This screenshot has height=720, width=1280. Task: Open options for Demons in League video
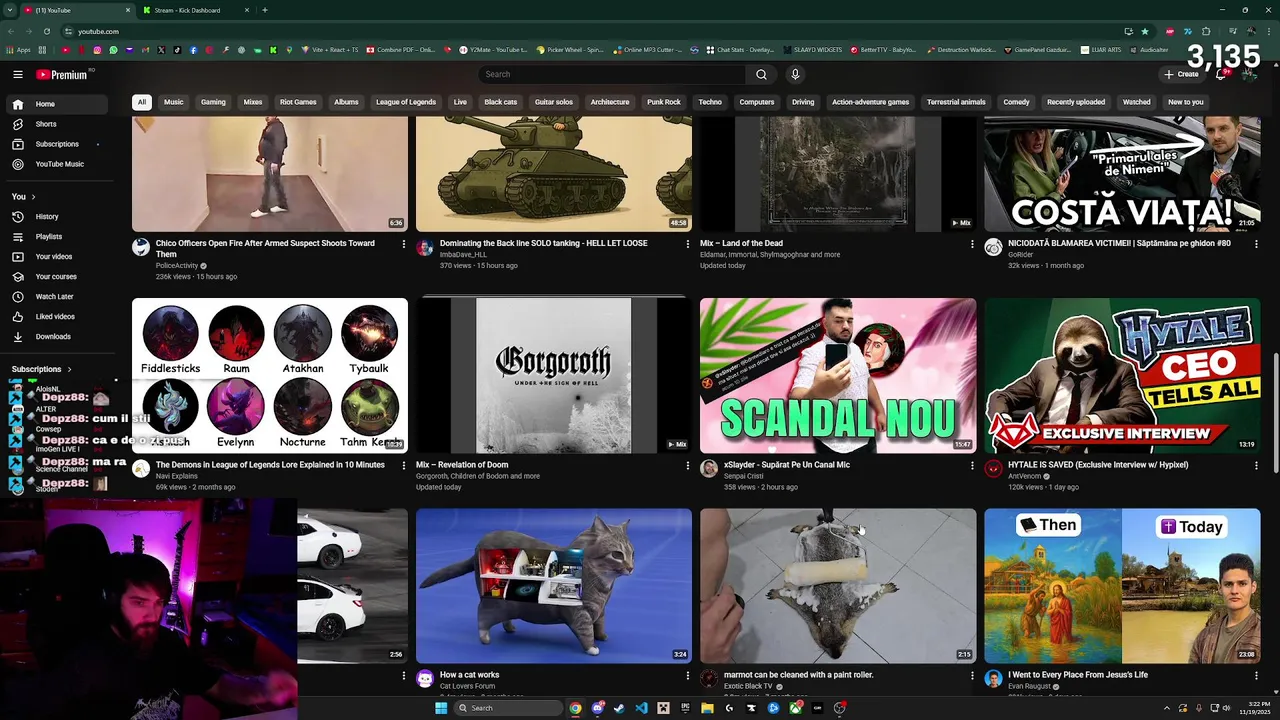404,466
